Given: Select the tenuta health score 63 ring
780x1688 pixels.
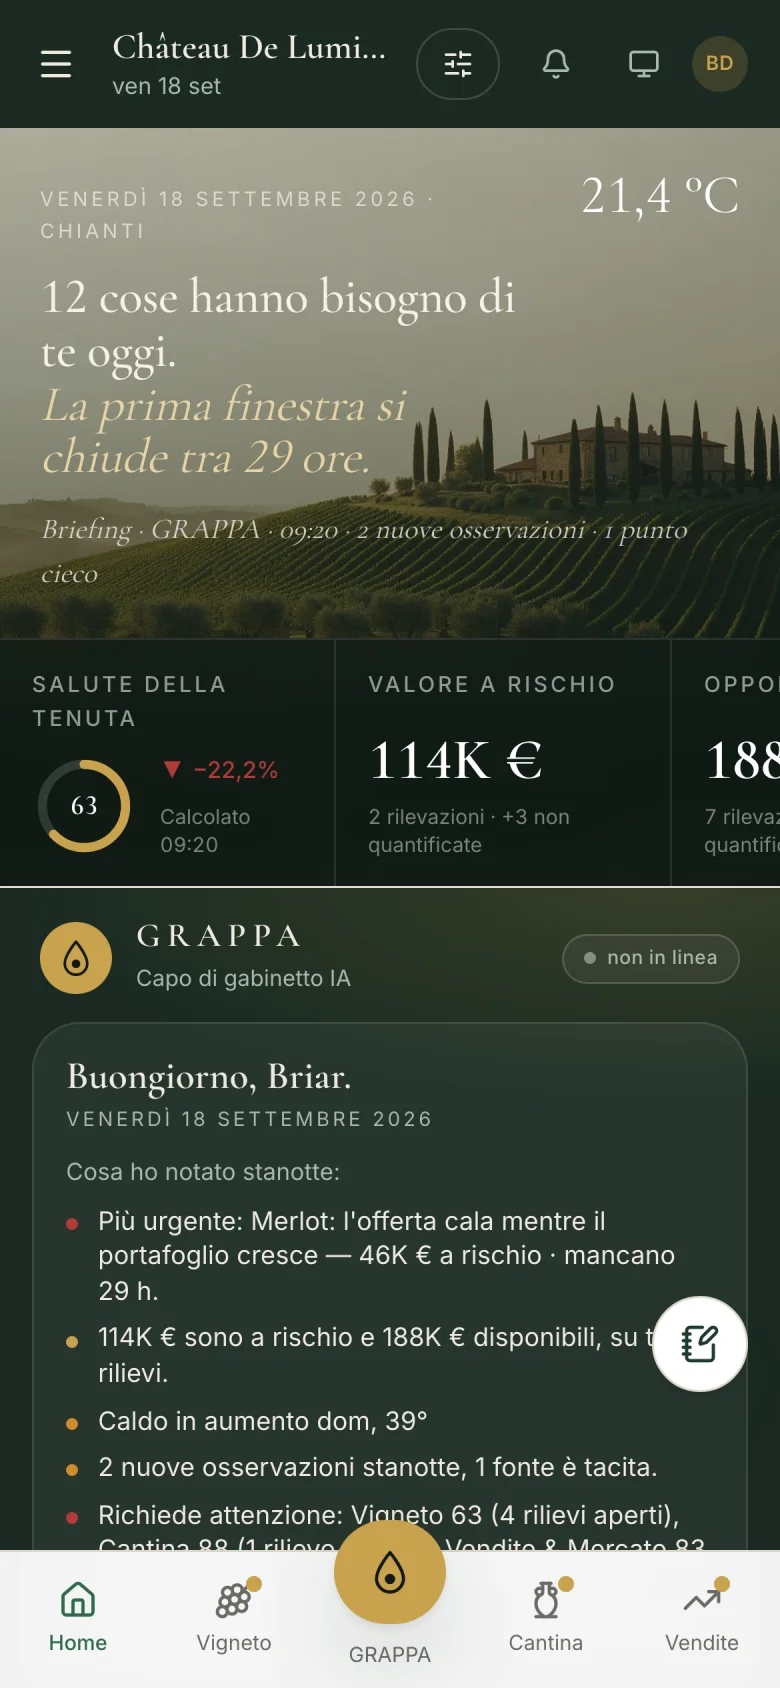Looking at the screenshot, I should 84,806.
